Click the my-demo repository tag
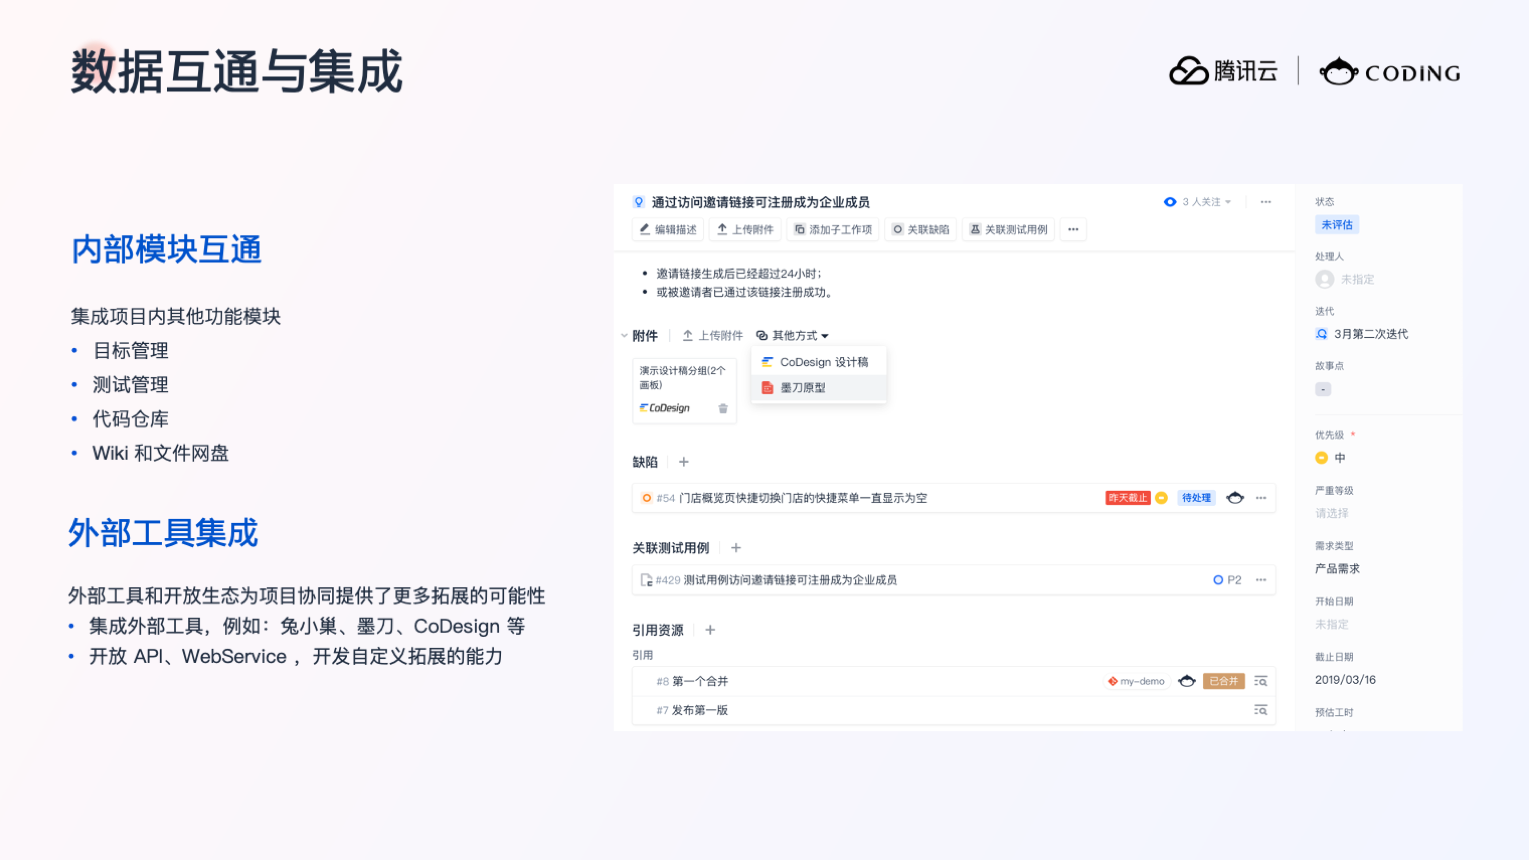 coord(1136,682)
